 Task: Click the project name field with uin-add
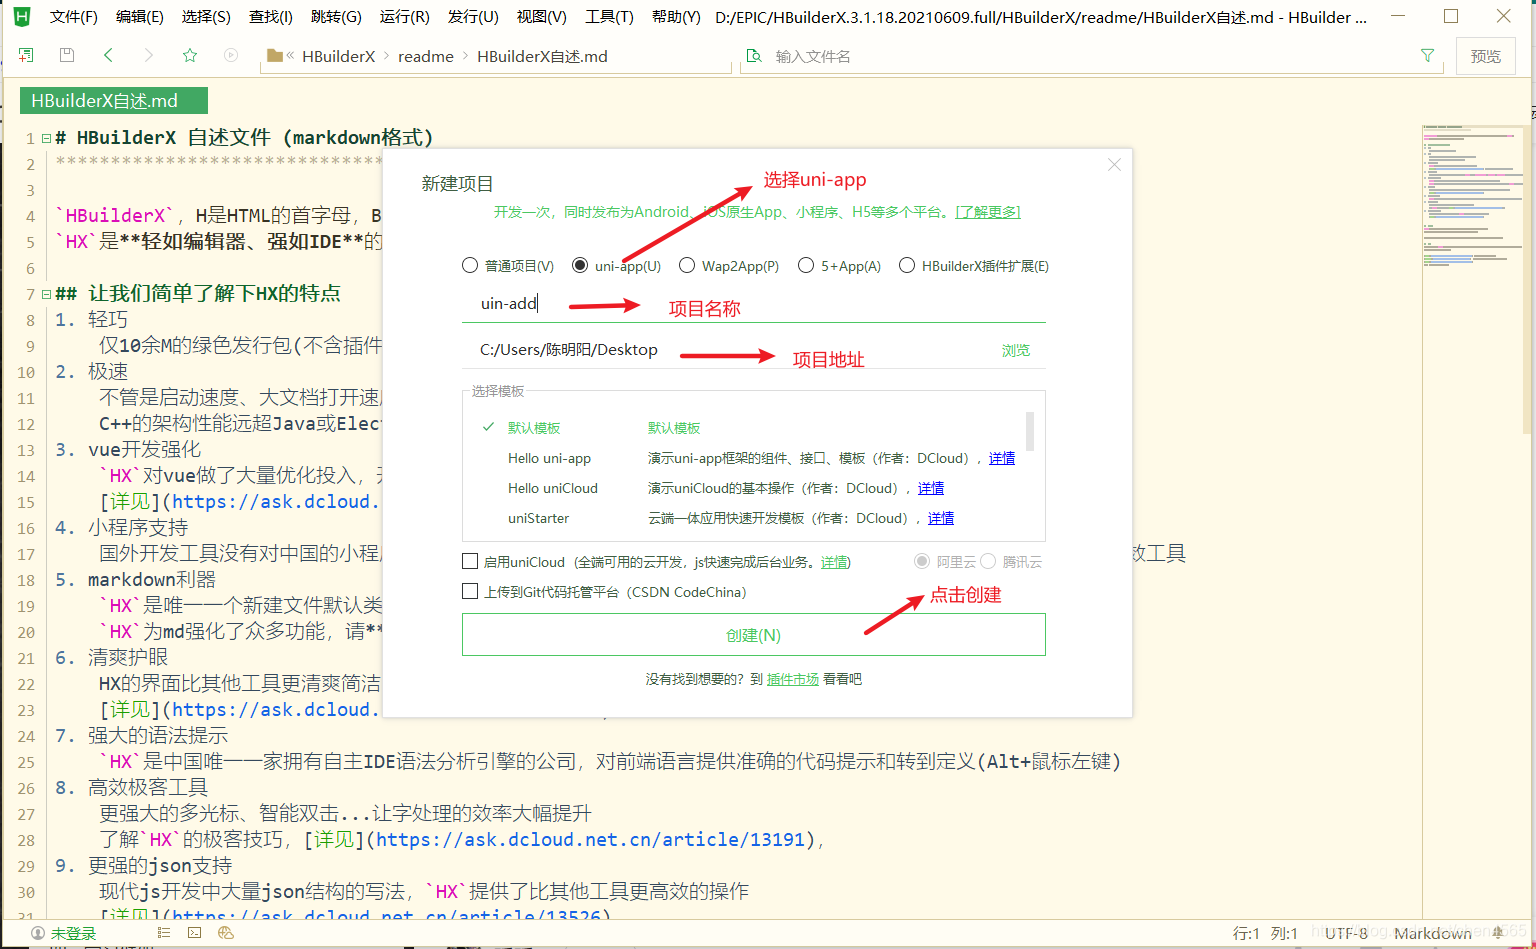coord(754,304)
